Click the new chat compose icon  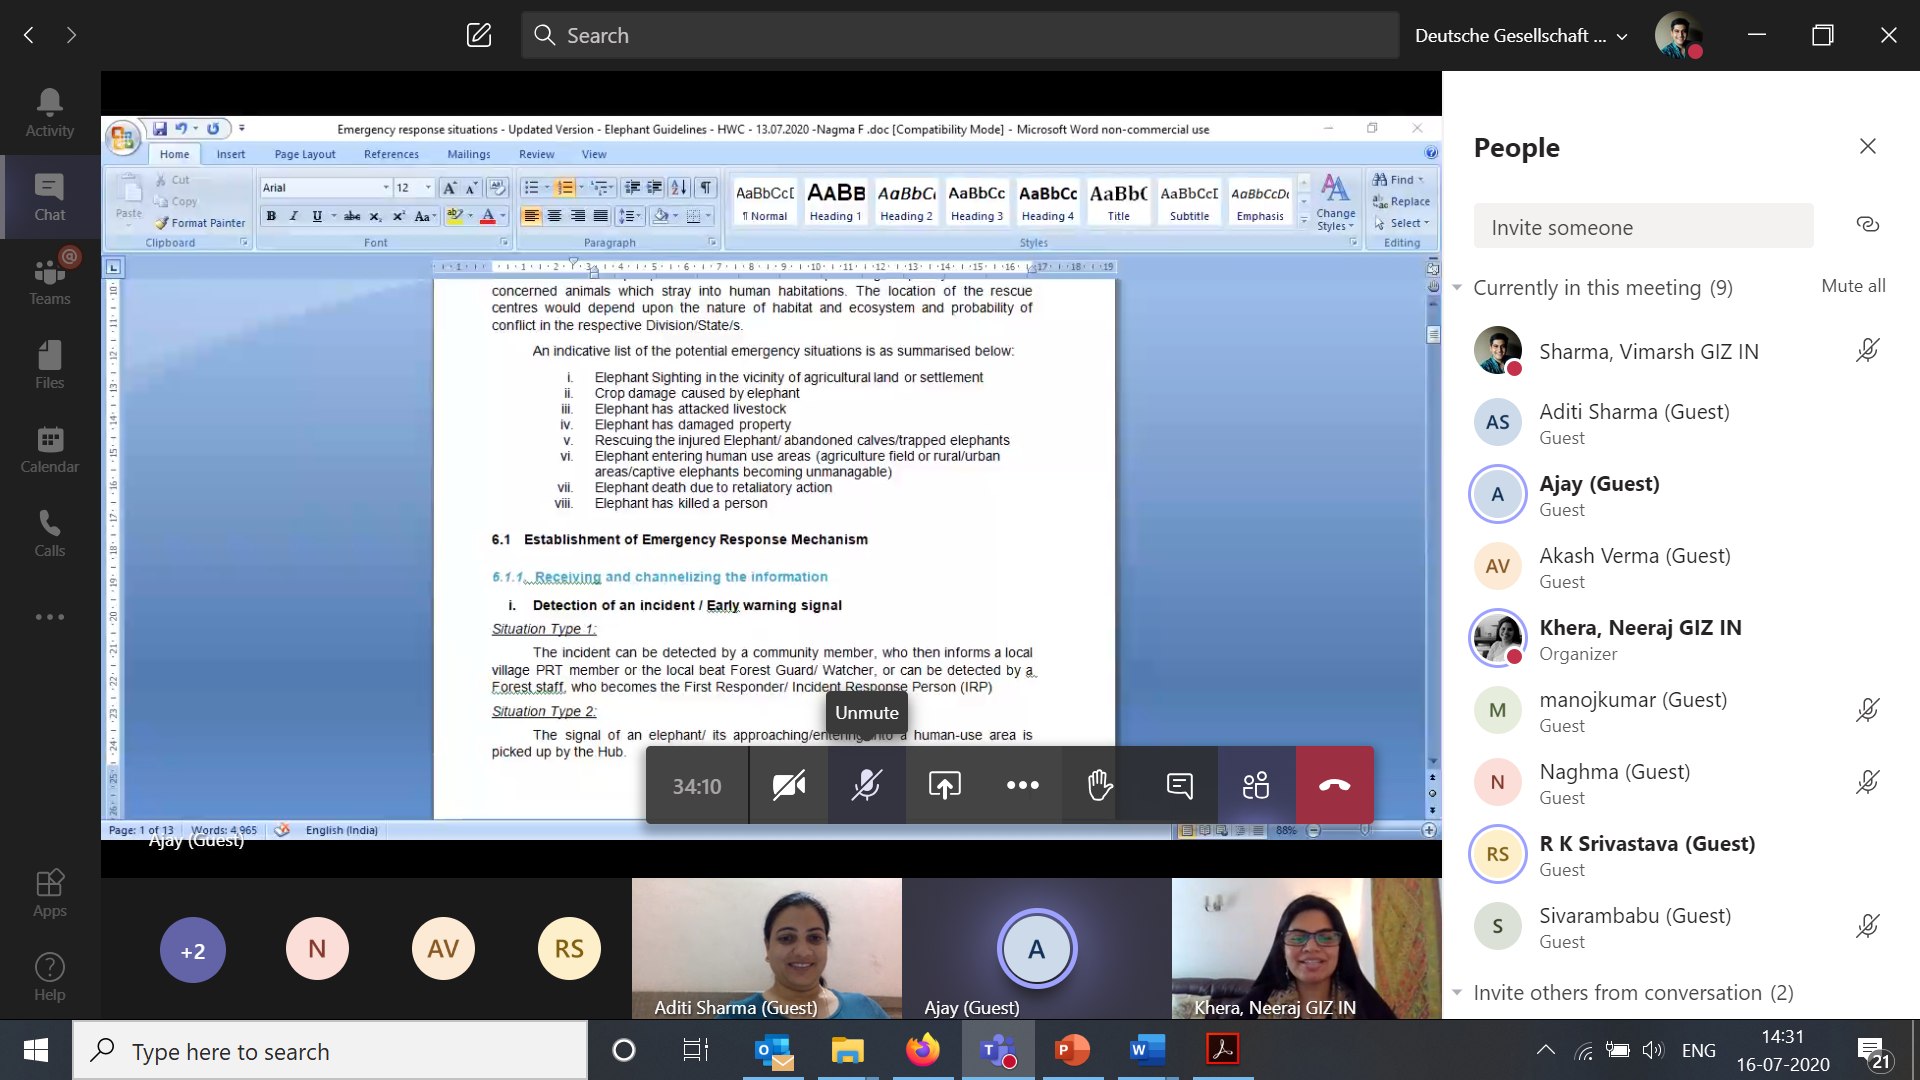pyautogui.click(x=479, y=35)
